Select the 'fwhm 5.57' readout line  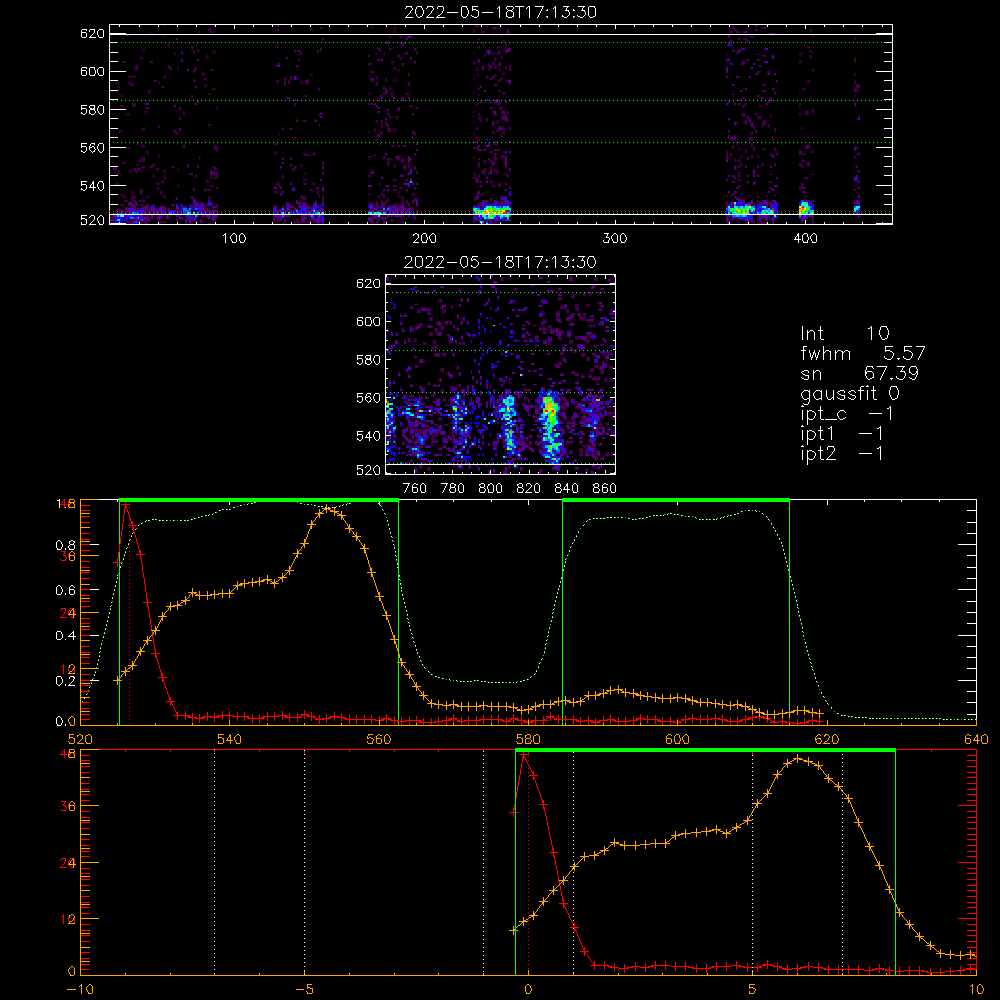click(862, 353)
